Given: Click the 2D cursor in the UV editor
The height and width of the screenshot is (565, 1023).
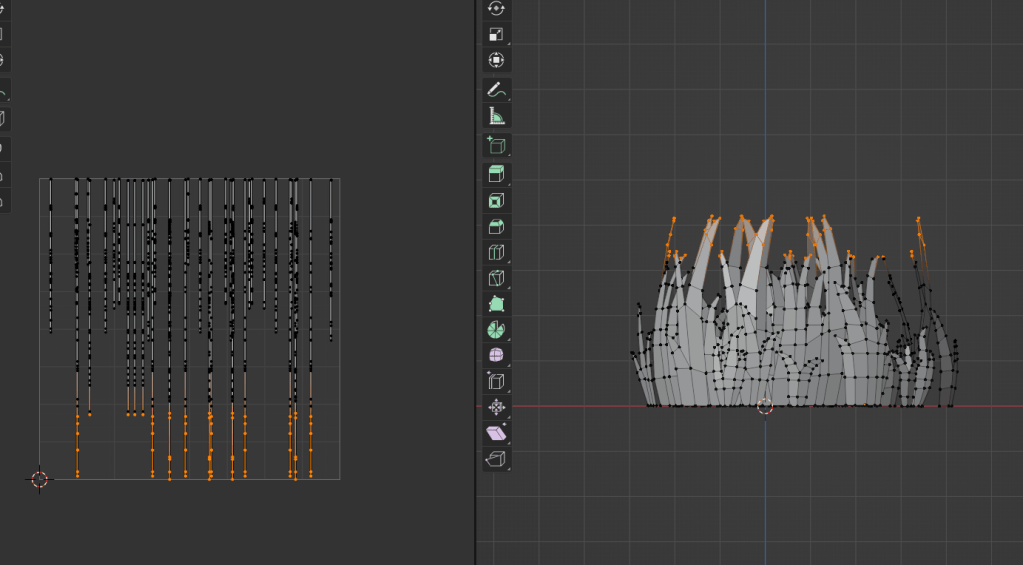Looking at the screenshot, I should click(x=39, y=480).
